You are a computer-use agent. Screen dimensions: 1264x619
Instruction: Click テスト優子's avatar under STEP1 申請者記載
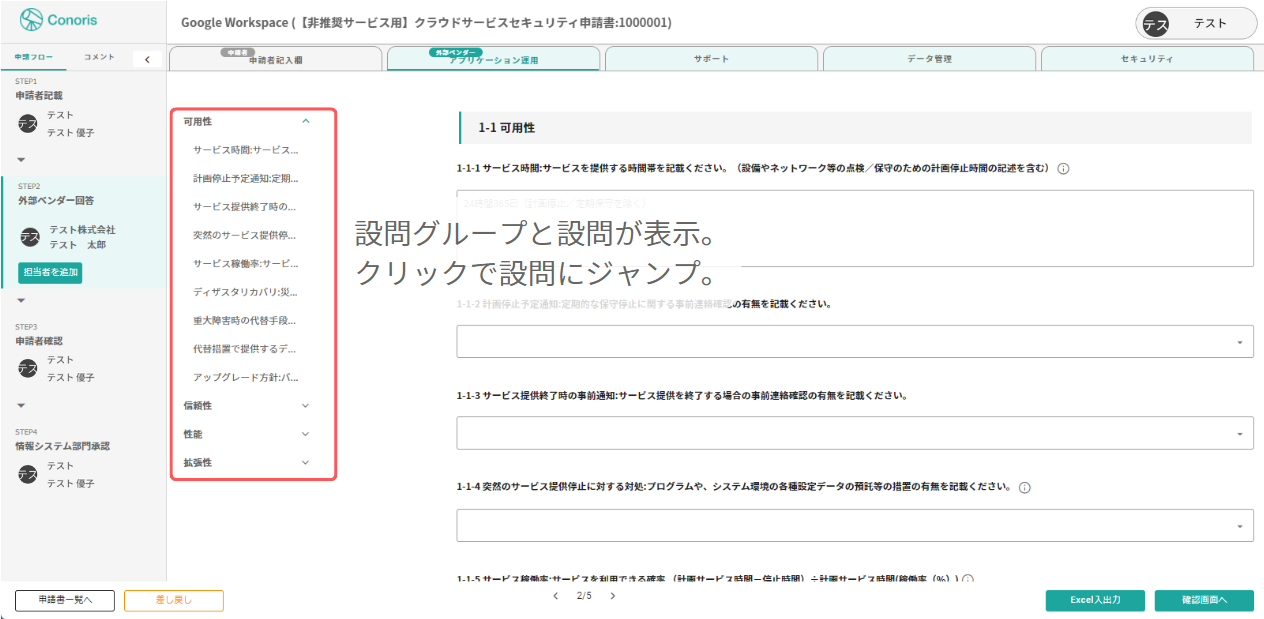[x=27, y=123]
